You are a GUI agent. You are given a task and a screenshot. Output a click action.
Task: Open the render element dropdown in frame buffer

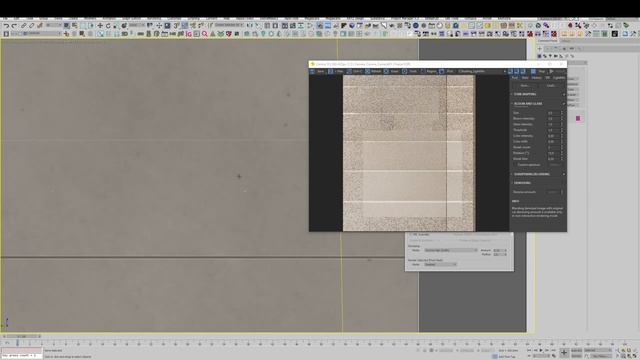[x=482, y=71]
